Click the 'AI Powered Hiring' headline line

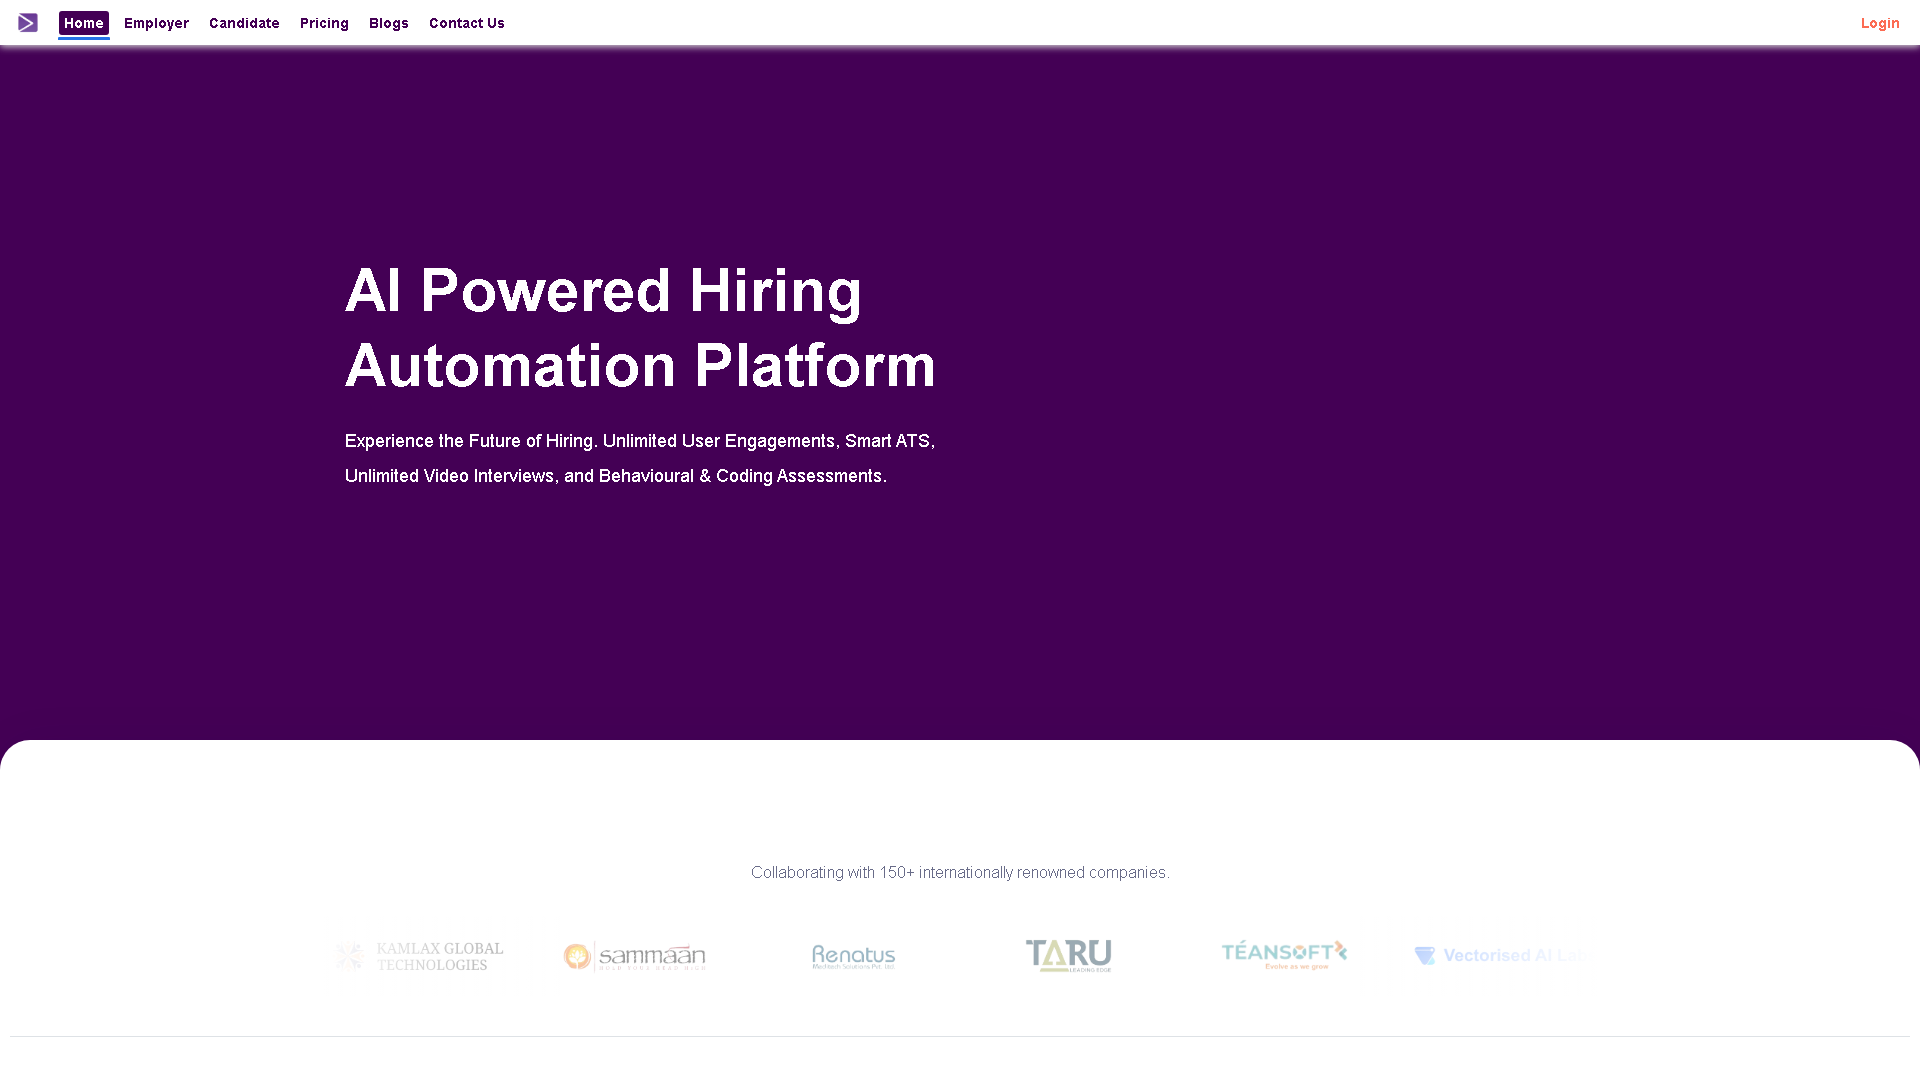point(603,291)
